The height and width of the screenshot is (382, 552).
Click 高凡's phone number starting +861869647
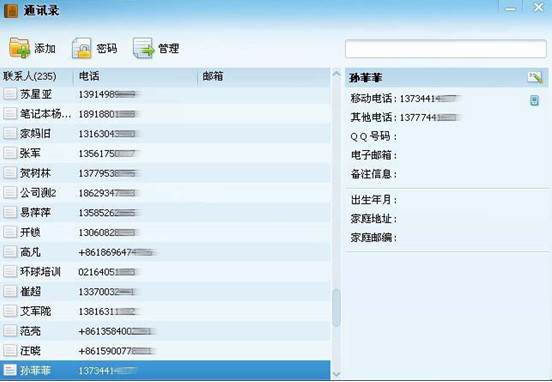click(x=117, y=252)
